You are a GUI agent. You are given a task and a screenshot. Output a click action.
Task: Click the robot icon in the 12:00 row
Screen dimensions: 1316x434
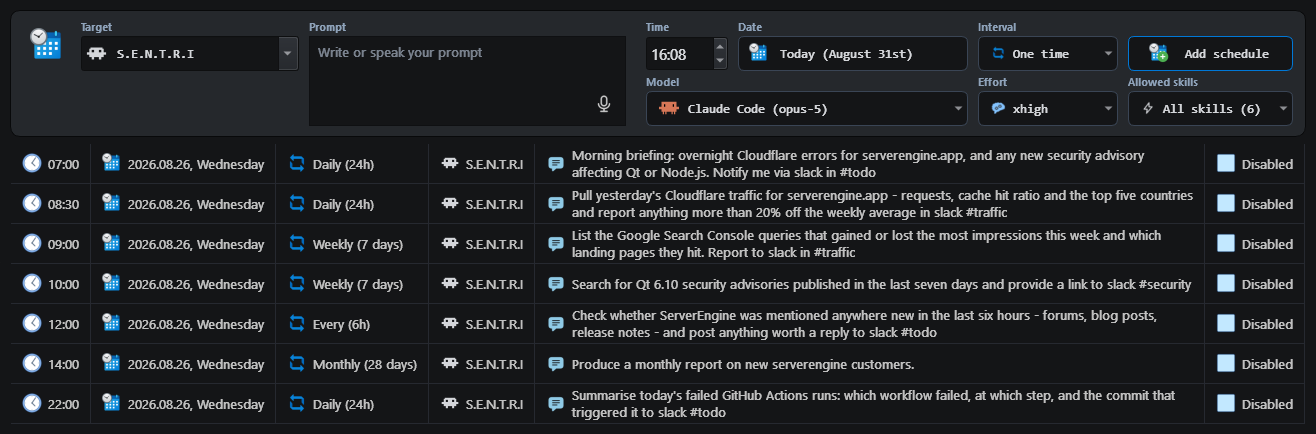coord(450,323)
